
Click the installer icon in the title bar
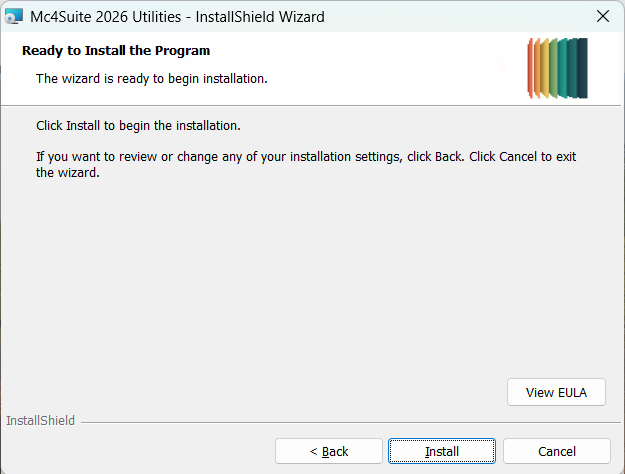14,17
